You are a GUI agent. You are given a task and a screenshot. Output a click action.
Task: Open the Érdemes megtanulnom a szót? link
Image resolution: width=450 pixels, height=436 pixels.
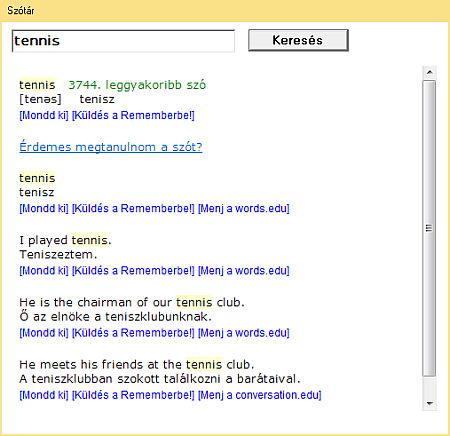click(111, 147)
